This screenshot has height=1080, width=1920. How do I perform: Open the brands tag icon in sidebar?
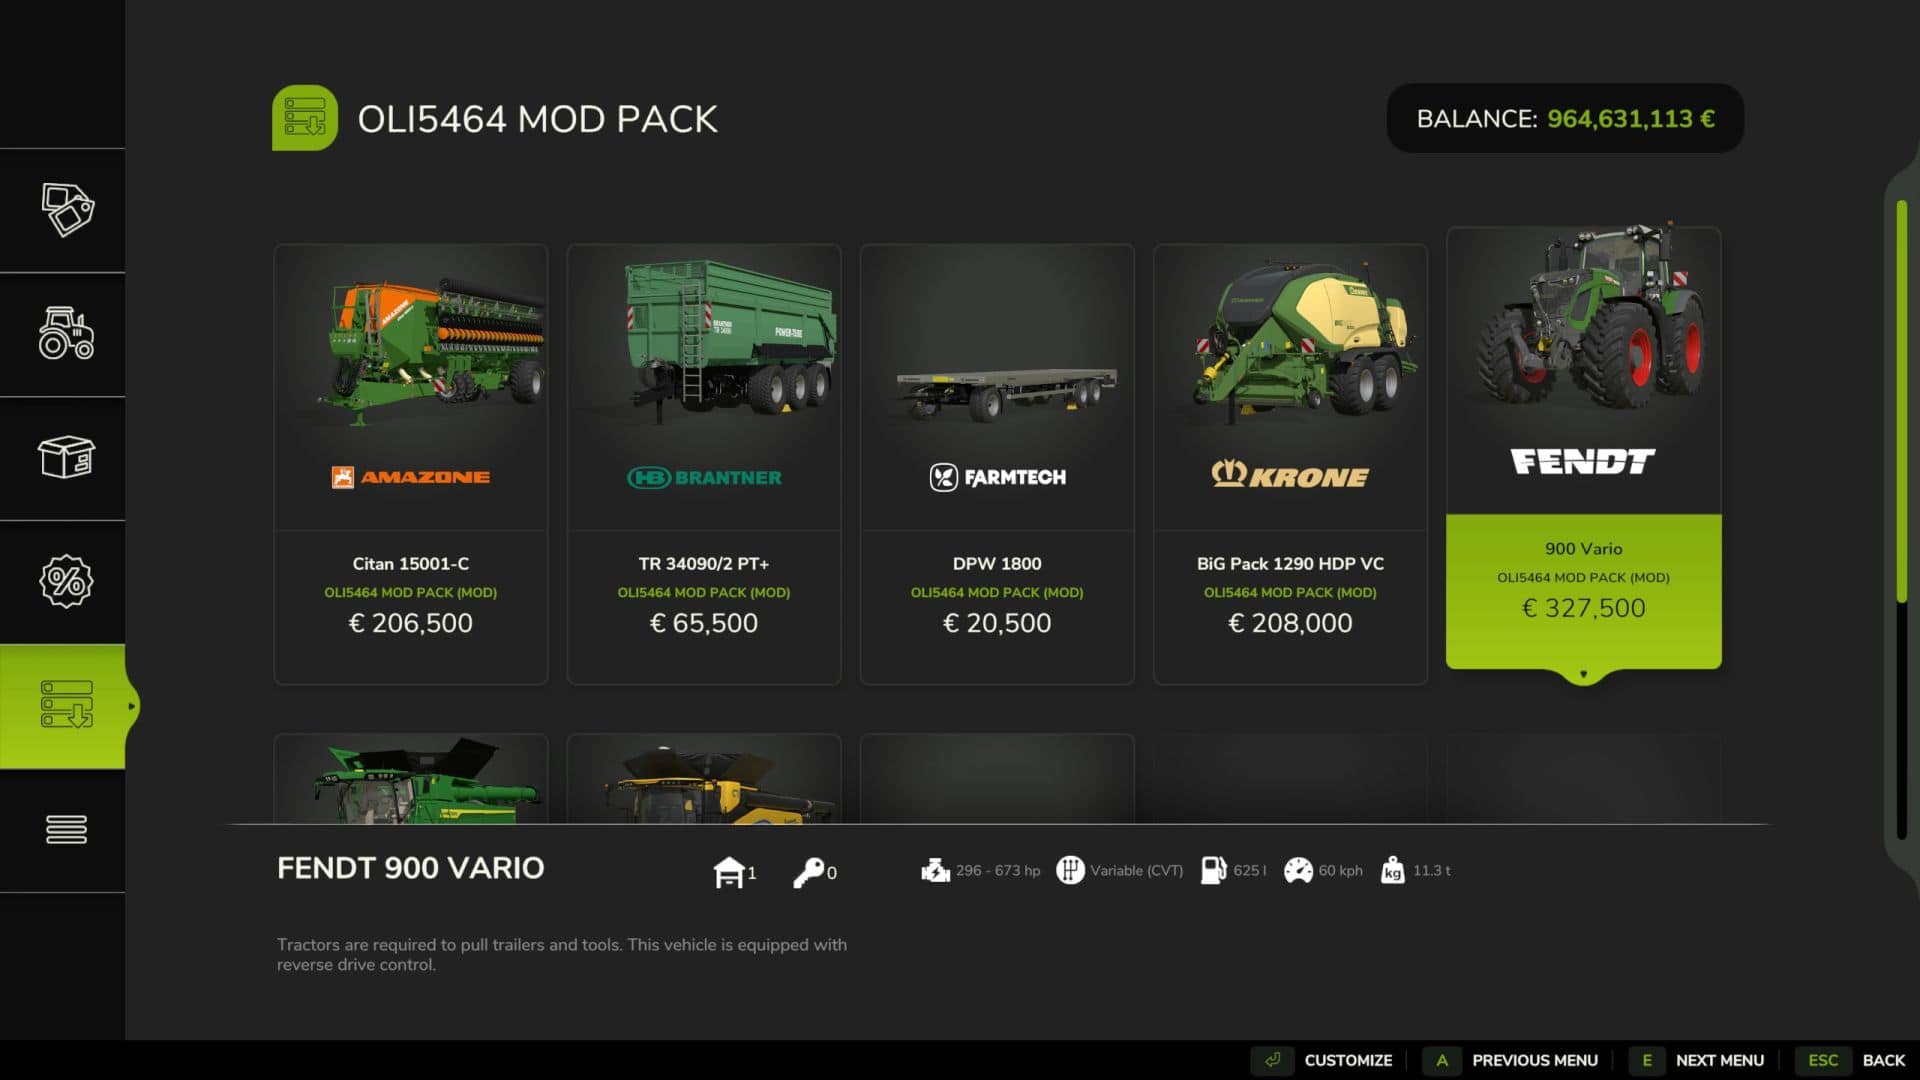(x=66, y=210)
